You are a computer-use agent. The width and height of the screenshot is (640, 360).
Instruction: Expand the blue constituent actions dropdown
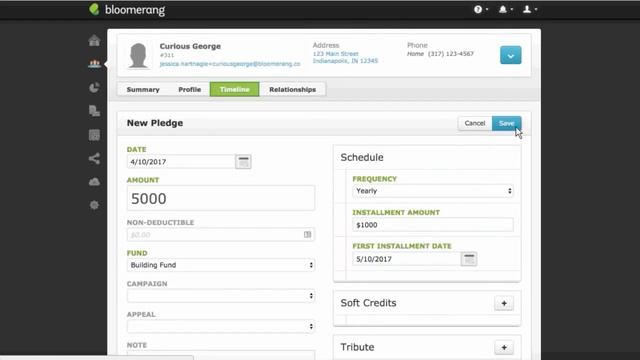(x=511, y=55)
